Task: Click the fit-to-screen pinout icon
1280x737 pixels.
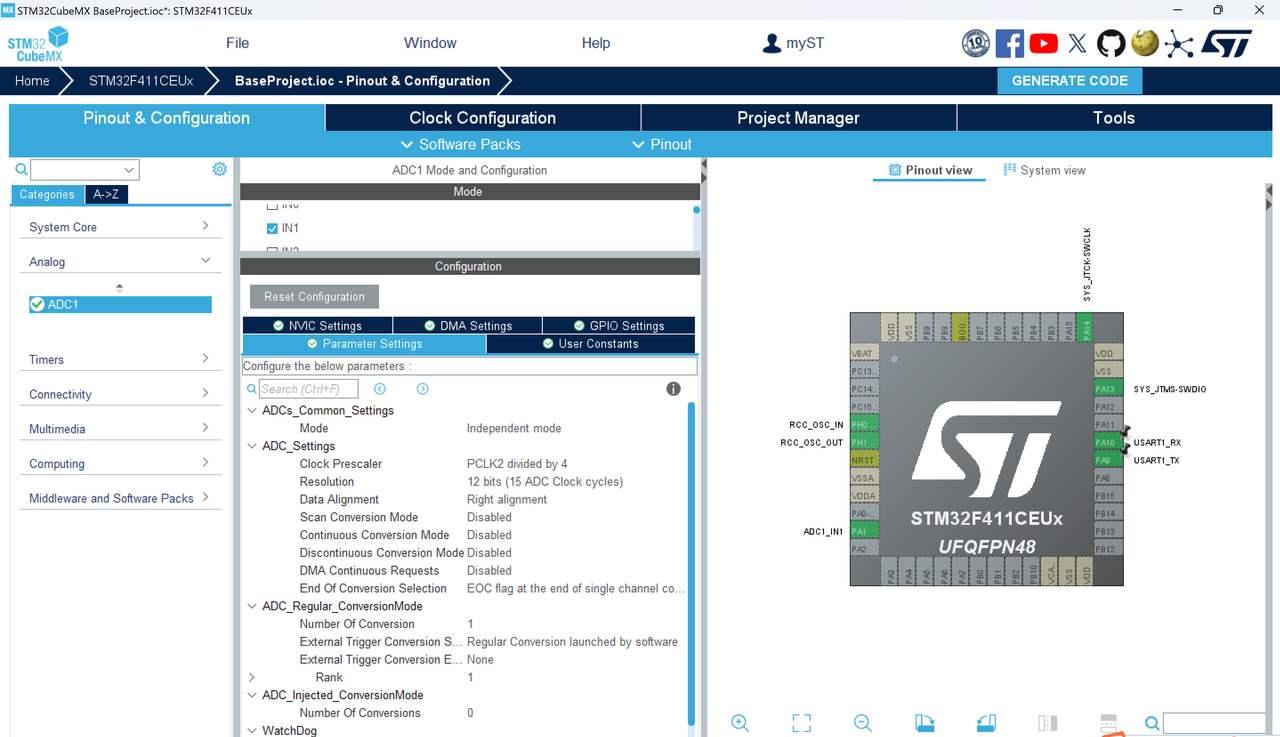Action: click(x=801, y=723)
